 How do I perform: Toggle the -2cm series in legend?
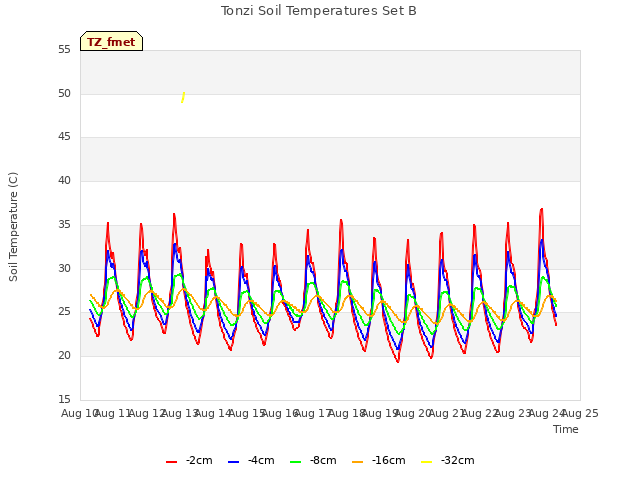[189, 461]
